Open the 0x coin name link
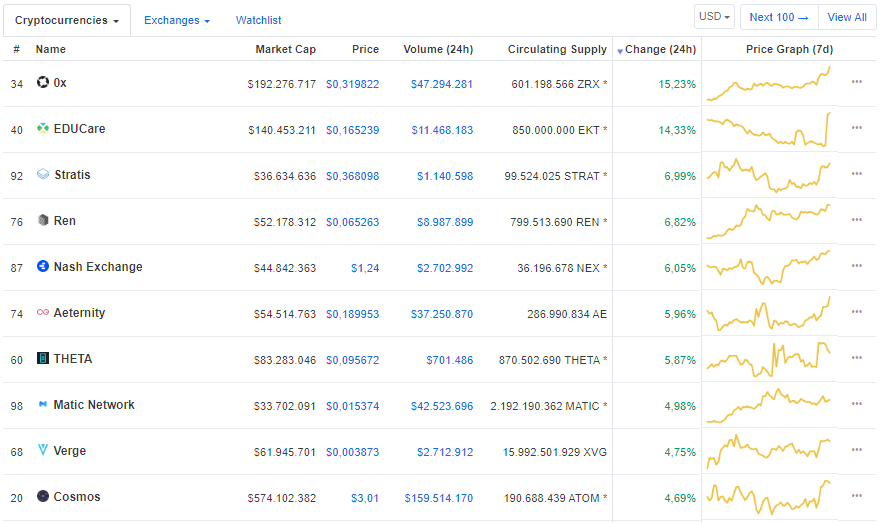The width and height of the screenshot is (880, 523). pyautogui.click(x=60, y=83)
